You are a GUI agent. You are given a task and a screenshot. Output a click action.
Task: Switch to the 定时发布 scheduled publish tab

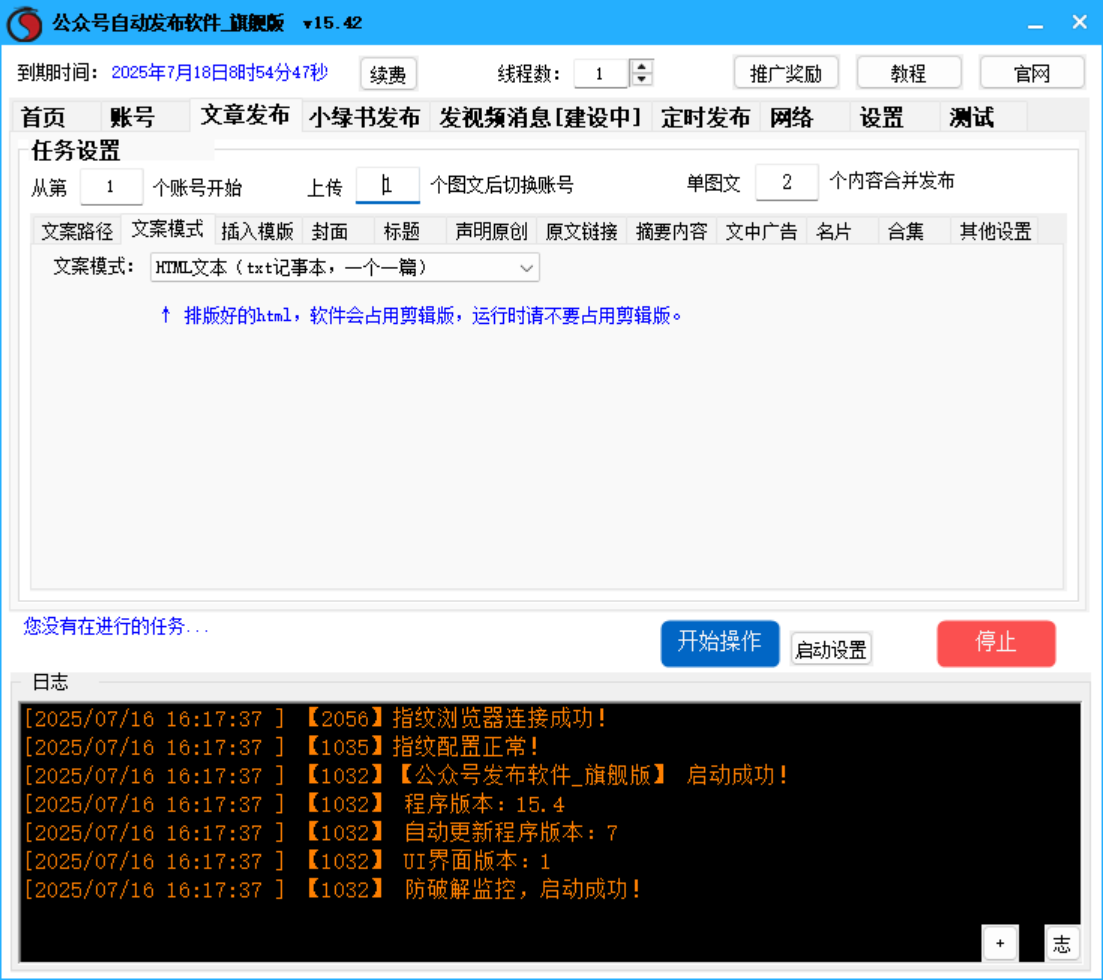[x=706, y=117]
